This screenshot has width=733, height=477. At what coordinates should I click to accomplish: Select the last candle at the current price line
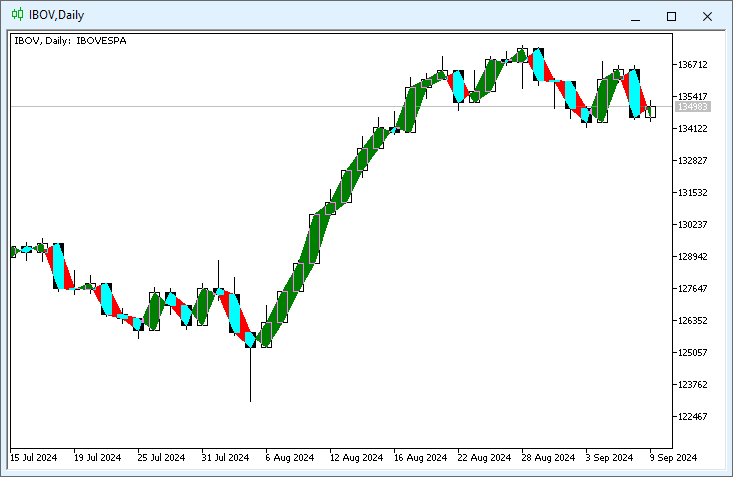coord(651,112)
